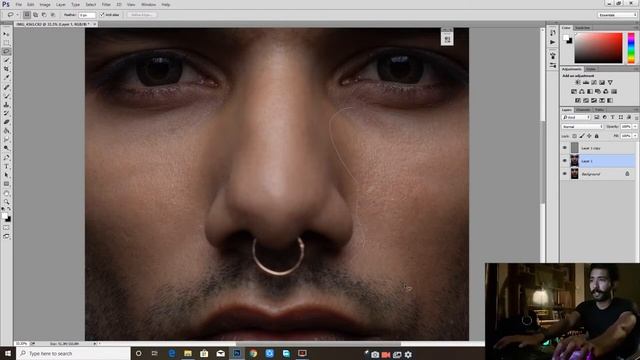The height and width of the screenshot is (360, 640).
Task: Click the rainbow hue slider strip
Action: click(631, 48)
